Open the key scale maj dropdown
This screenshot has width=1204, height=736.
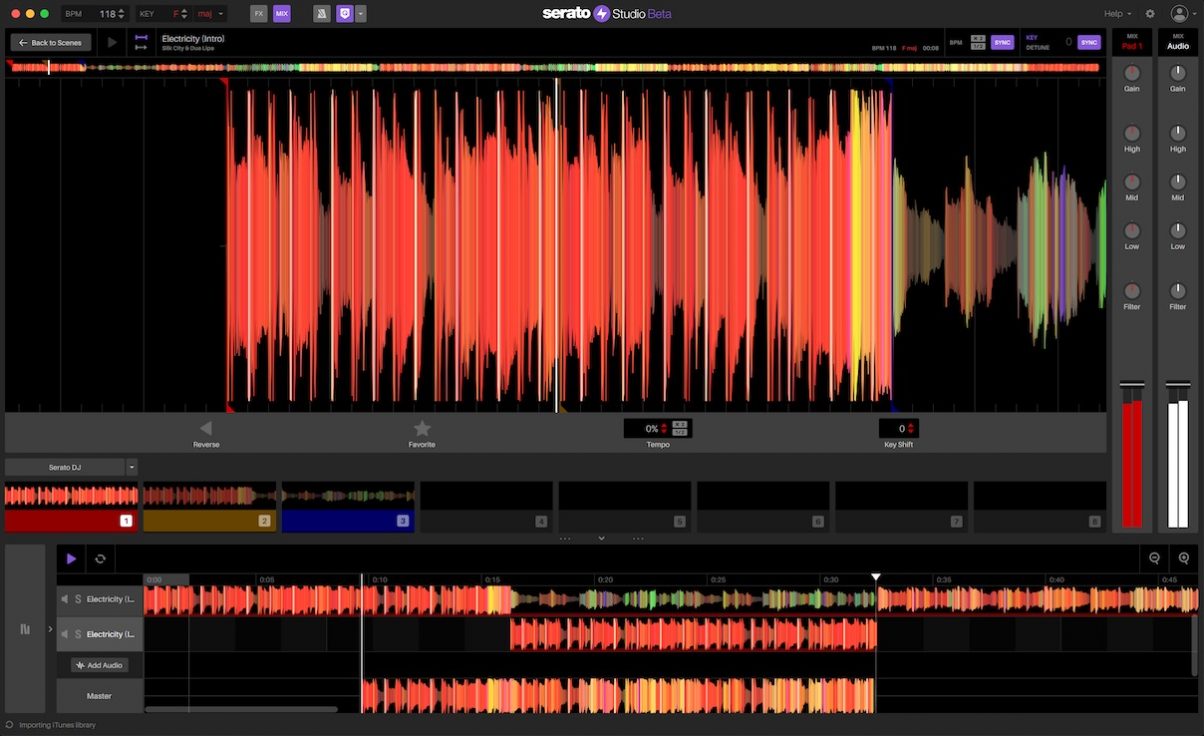[x=211, y=14]
